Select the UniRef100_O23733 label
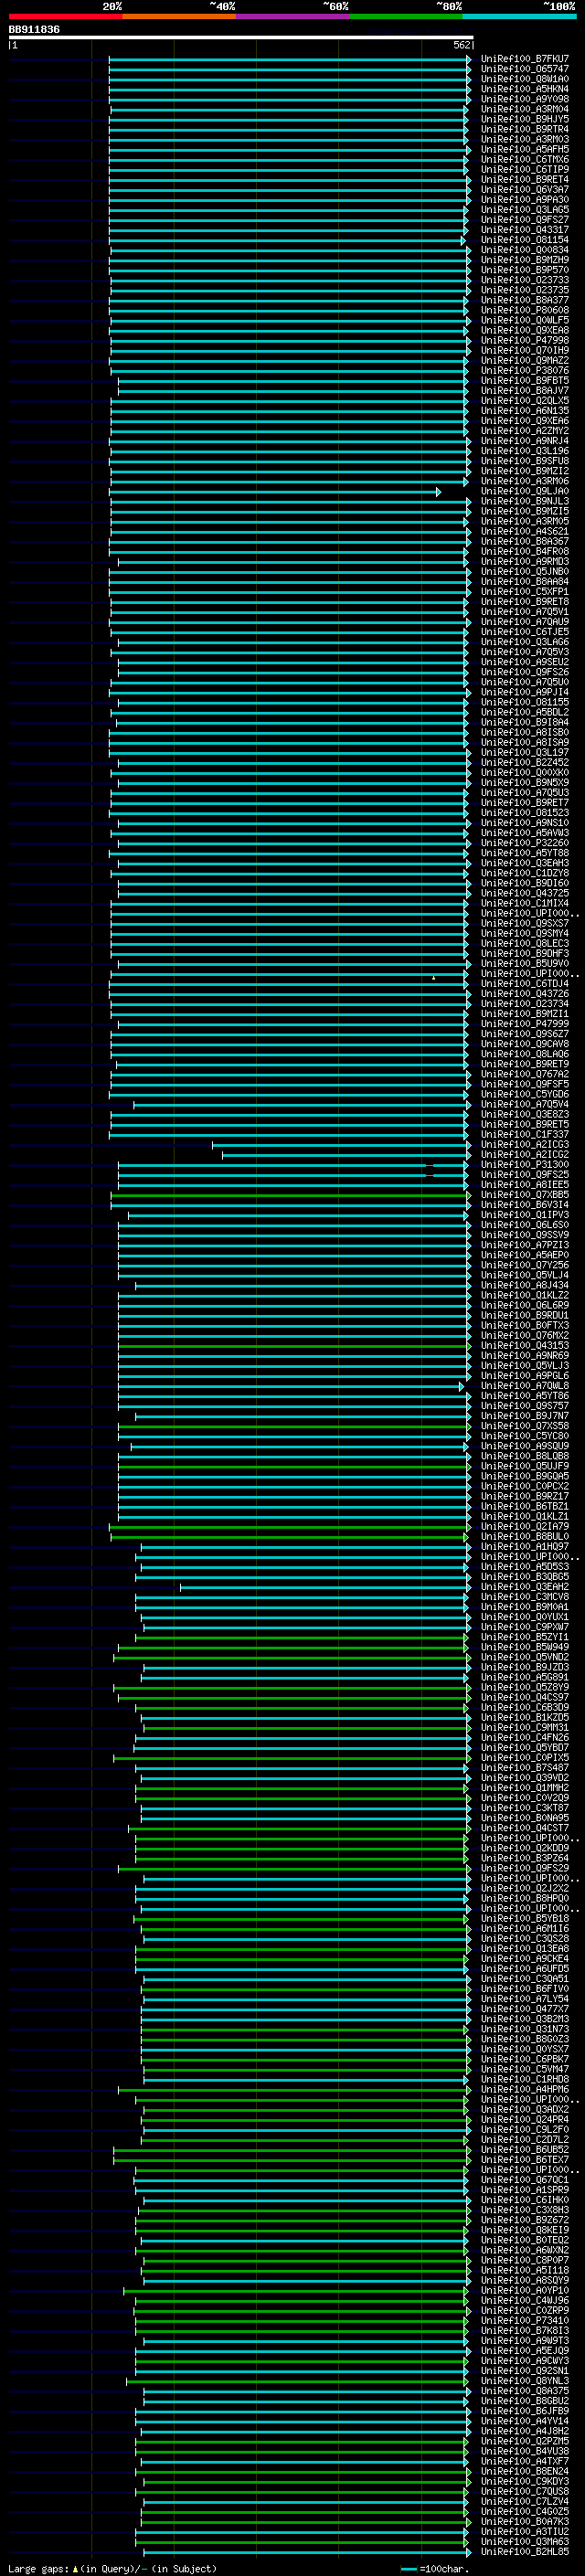This screenshot has height=2576, width=585. (524, 280)
